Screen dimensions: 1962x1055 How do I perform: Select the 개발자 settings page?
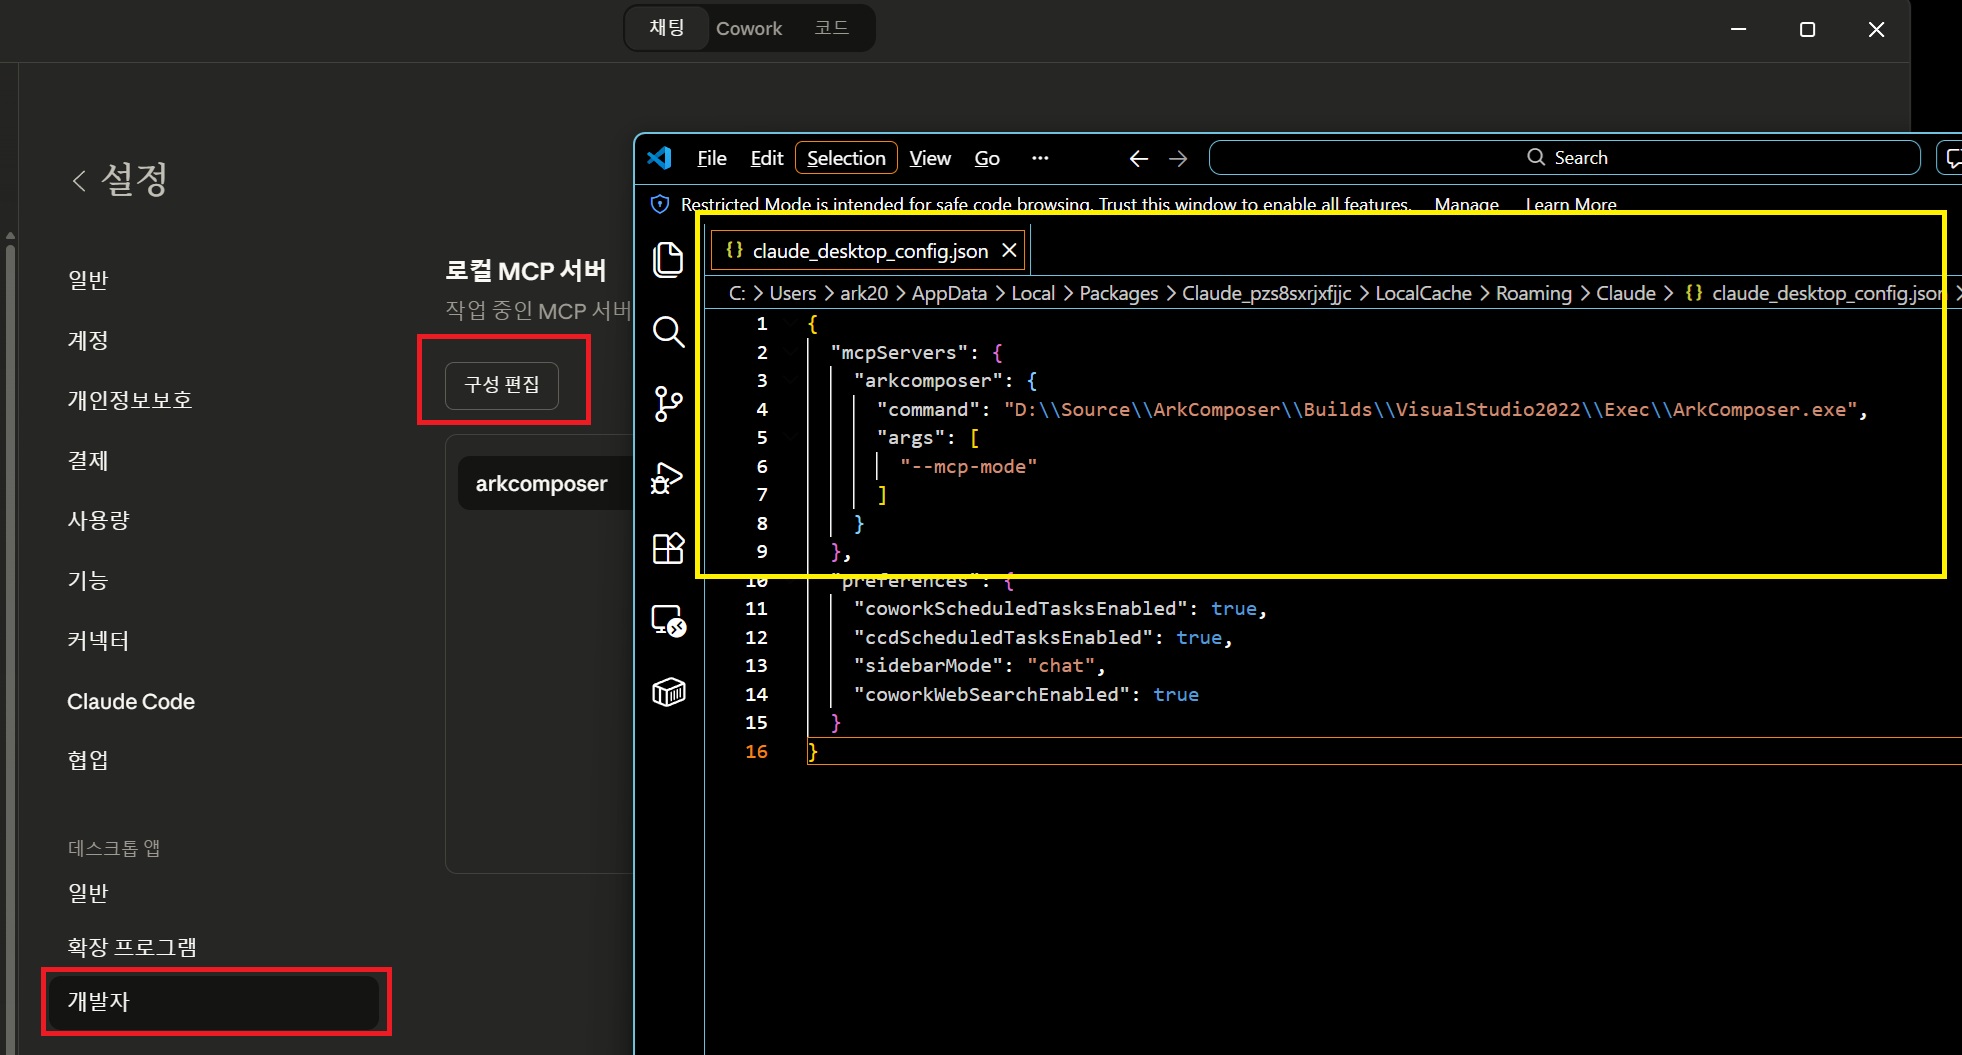pos(215,1001)
